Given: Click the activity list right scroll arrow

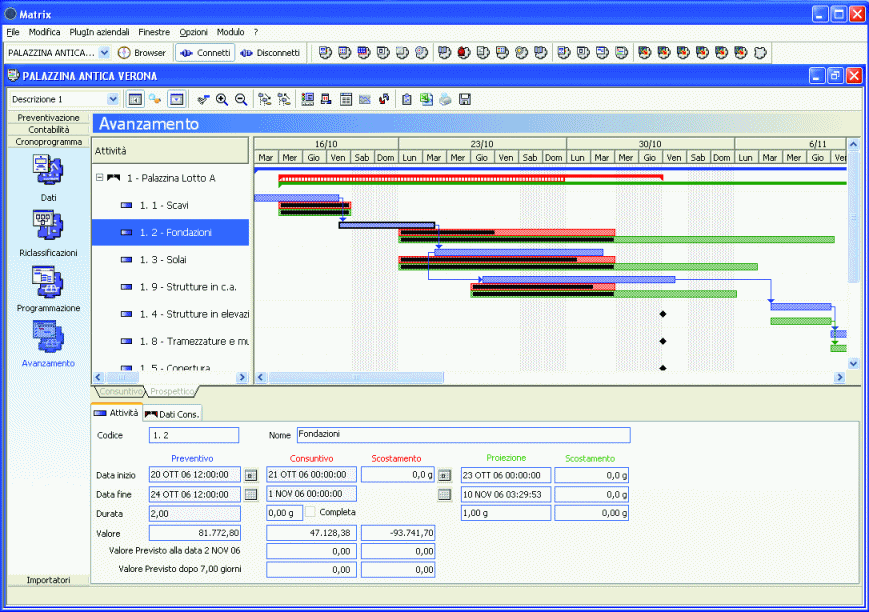Looking at the screenshot, I should (242, 378).
